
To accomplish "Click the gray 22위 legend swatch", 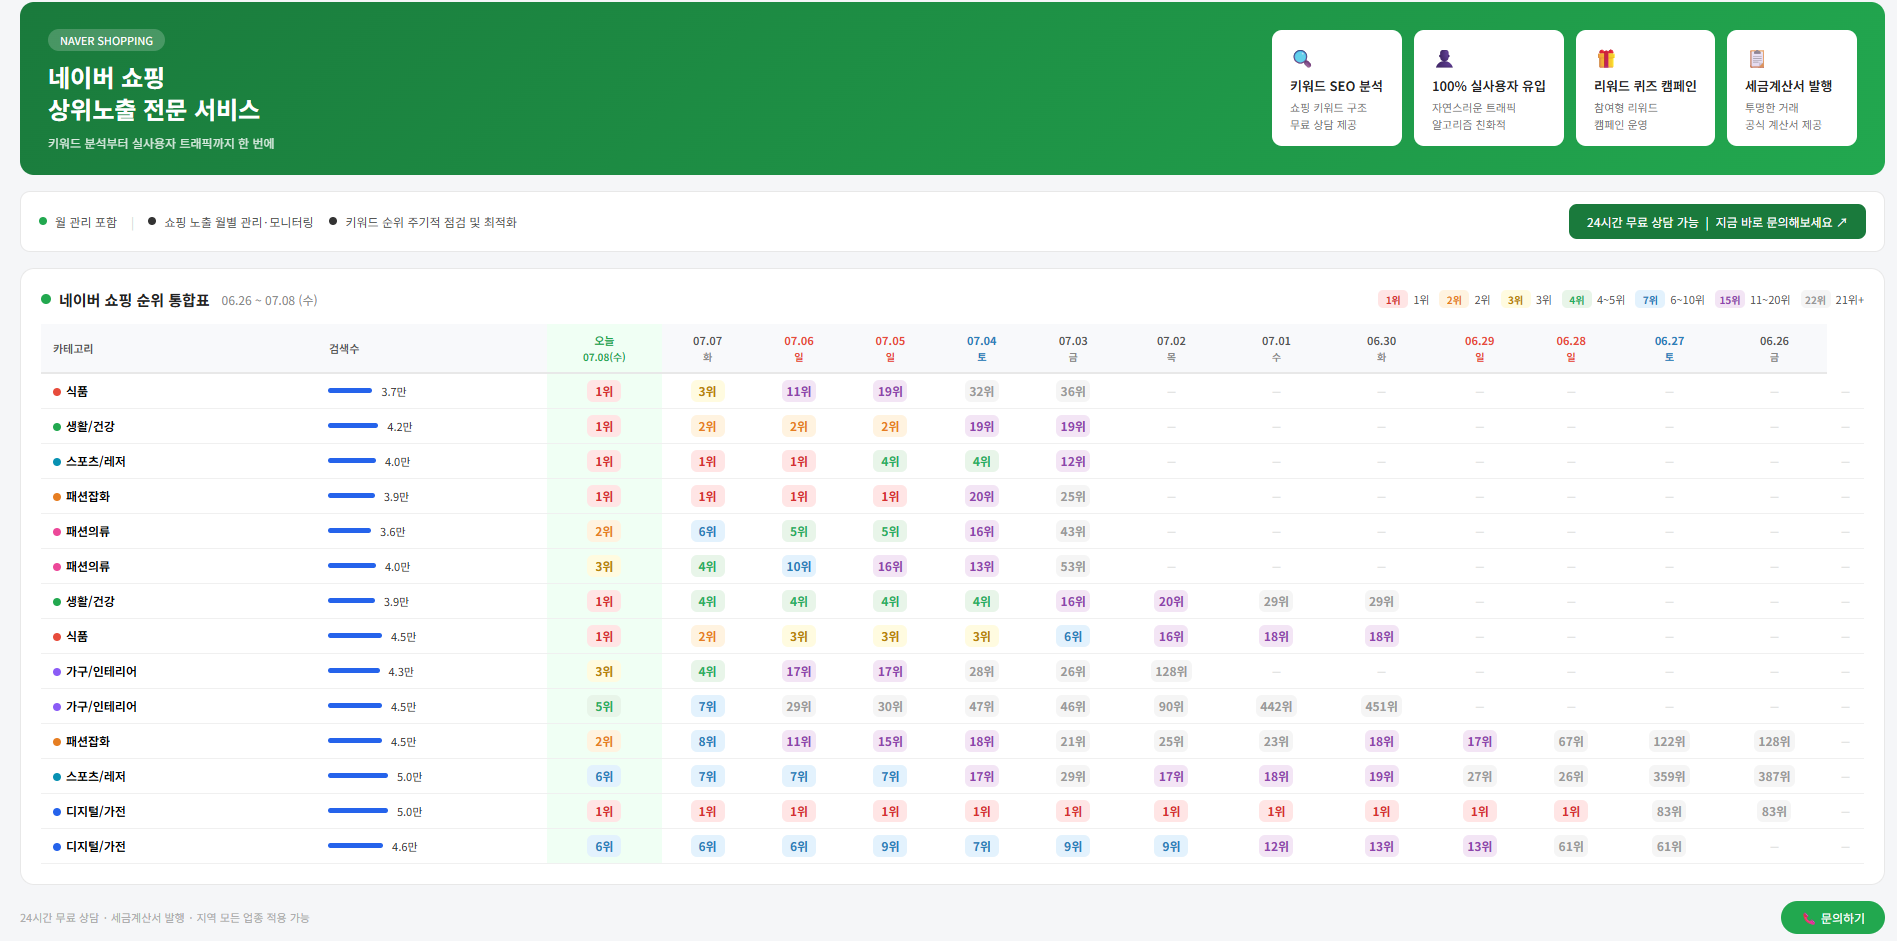I will click(x=1815, y=300).
